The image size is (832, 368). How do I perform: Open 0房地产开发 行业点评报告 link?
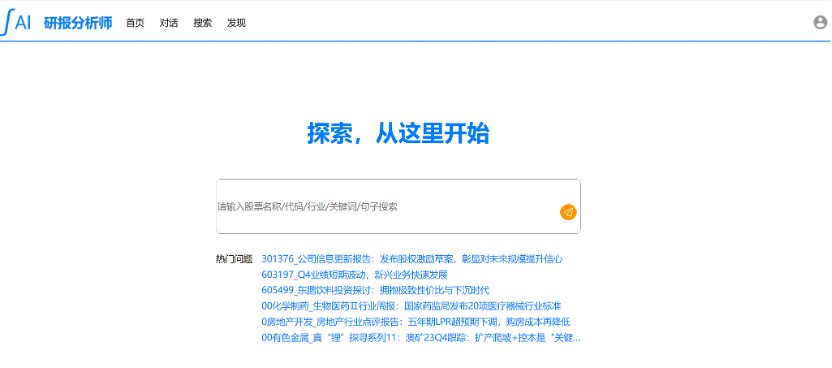pos(416,322)
